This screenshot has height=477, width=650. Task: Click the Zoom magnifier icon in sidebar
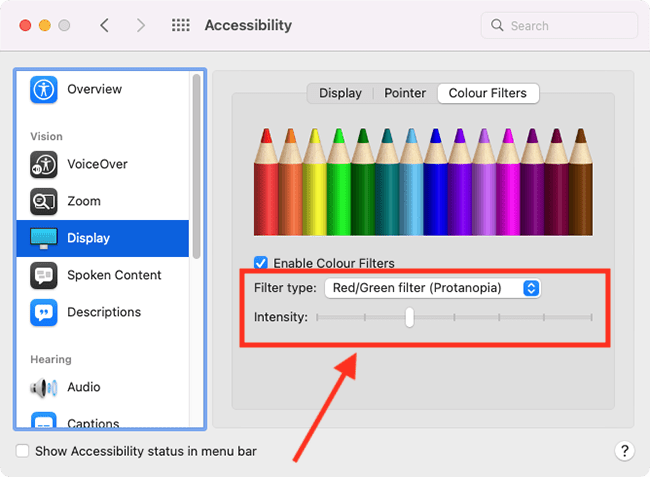click(44, 201)
